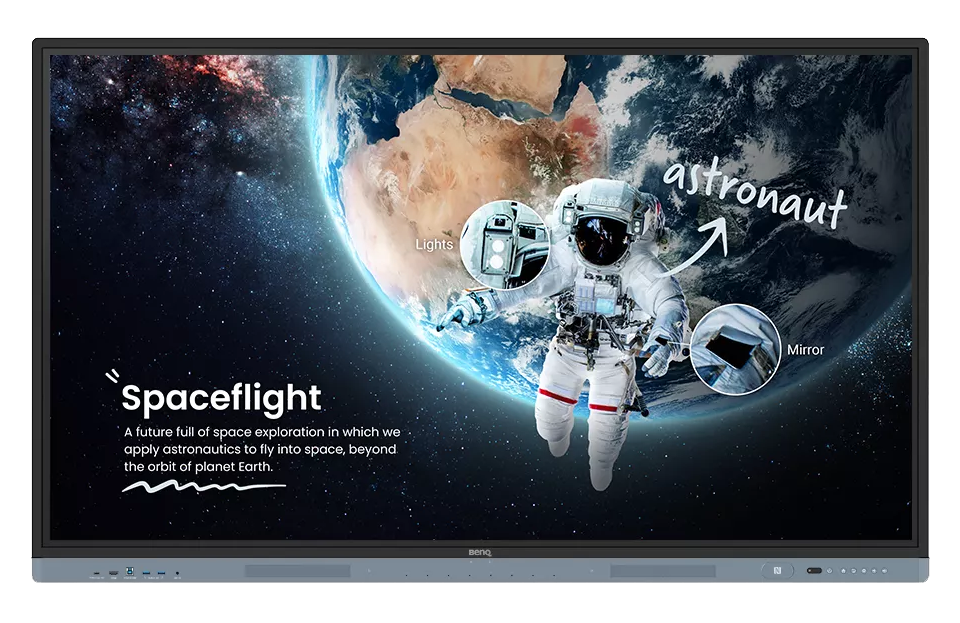This screenshot has height=623, width=960.
Task: Tap the left front speaker grille
Action: [x=297, y=571]
